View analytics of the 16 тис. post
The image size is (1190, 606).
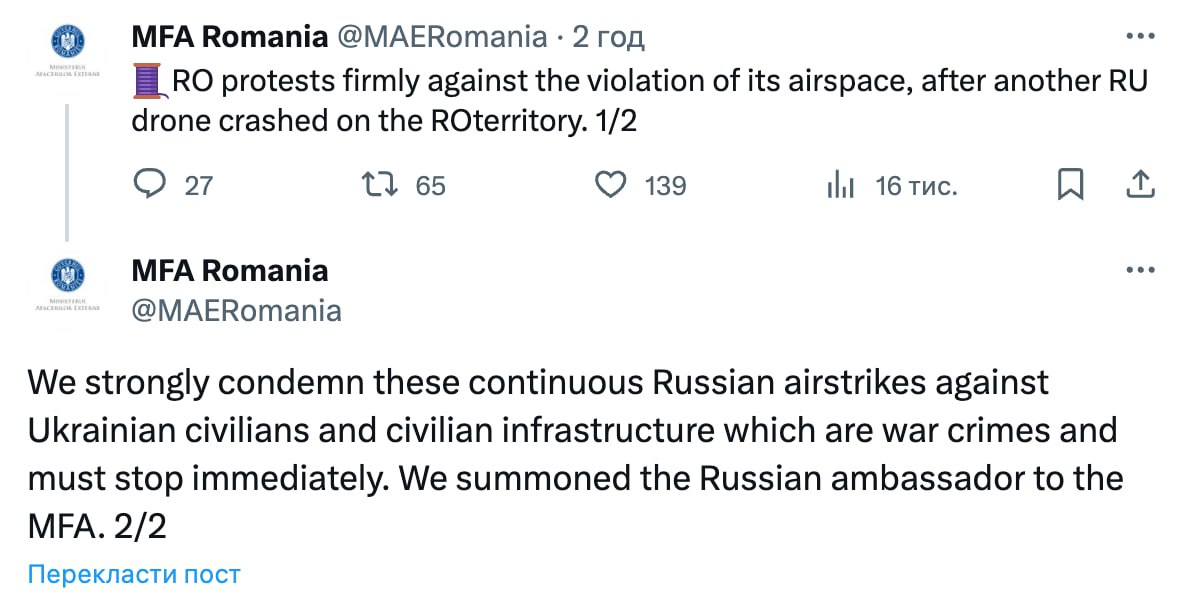[840, 185]
